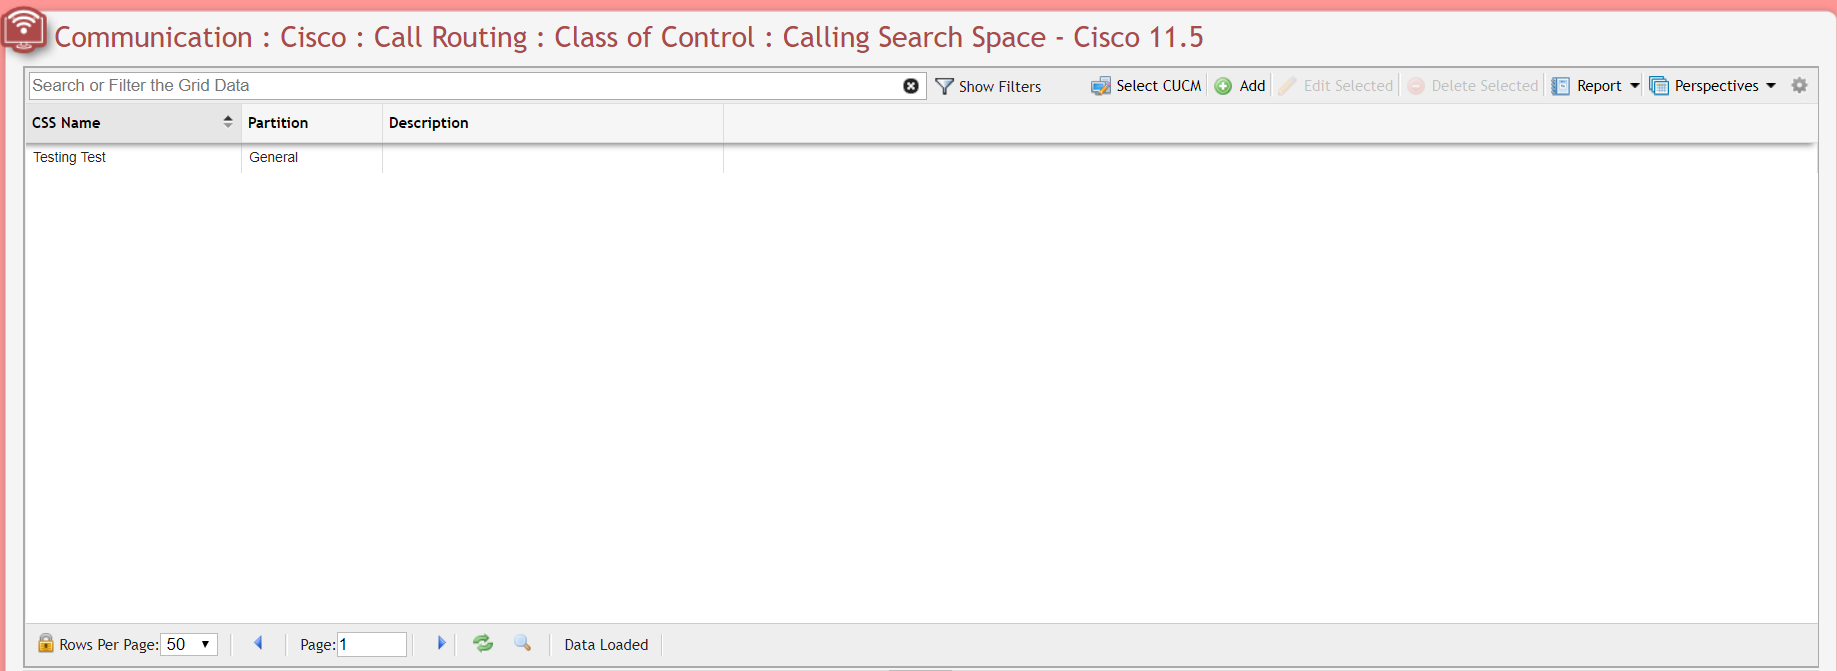Select the Testing Test row

click(x=69, y=157)
